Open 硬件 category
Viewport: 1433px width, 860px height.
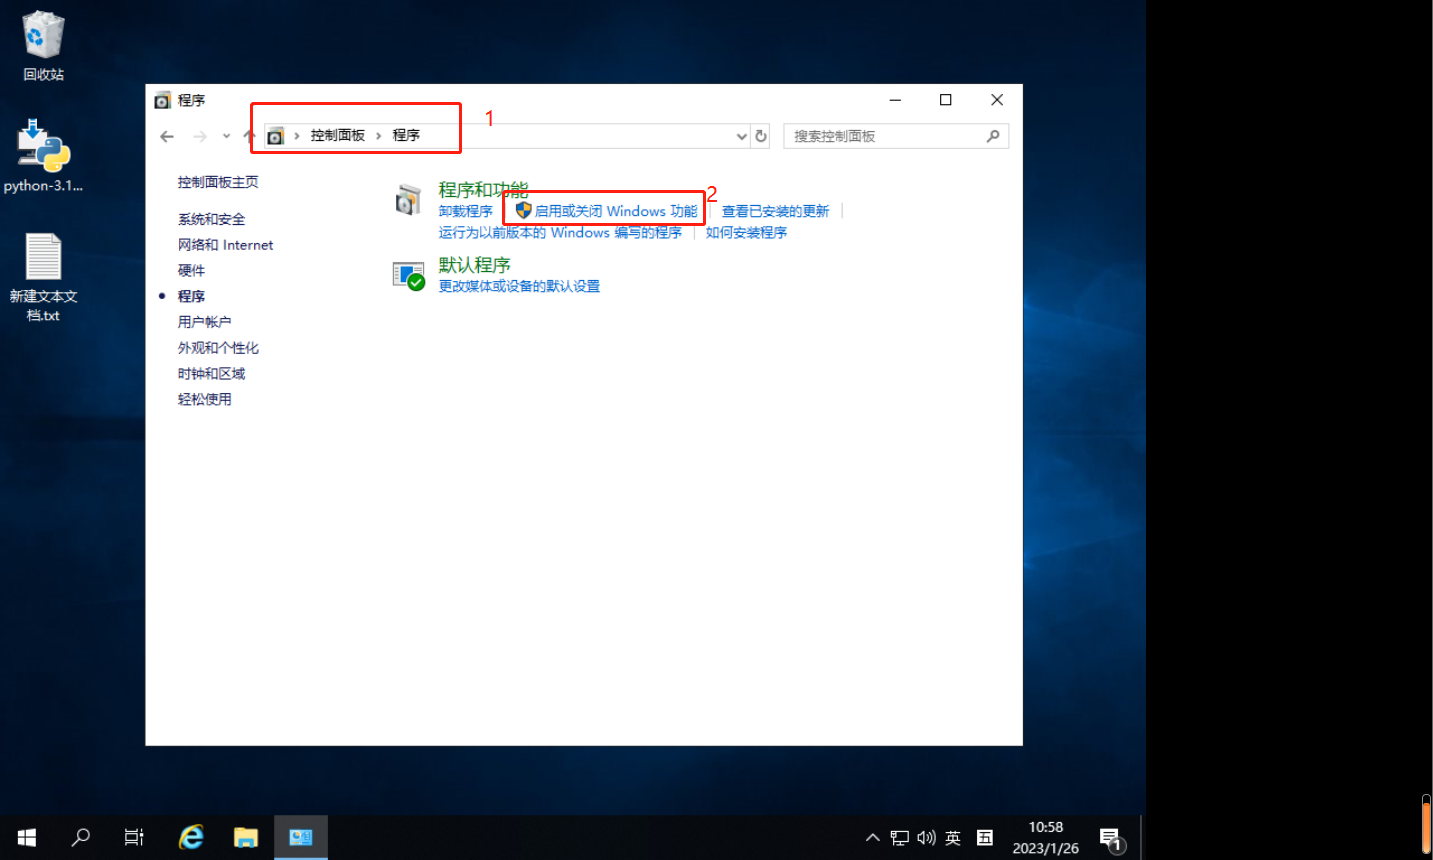(191, 271)
